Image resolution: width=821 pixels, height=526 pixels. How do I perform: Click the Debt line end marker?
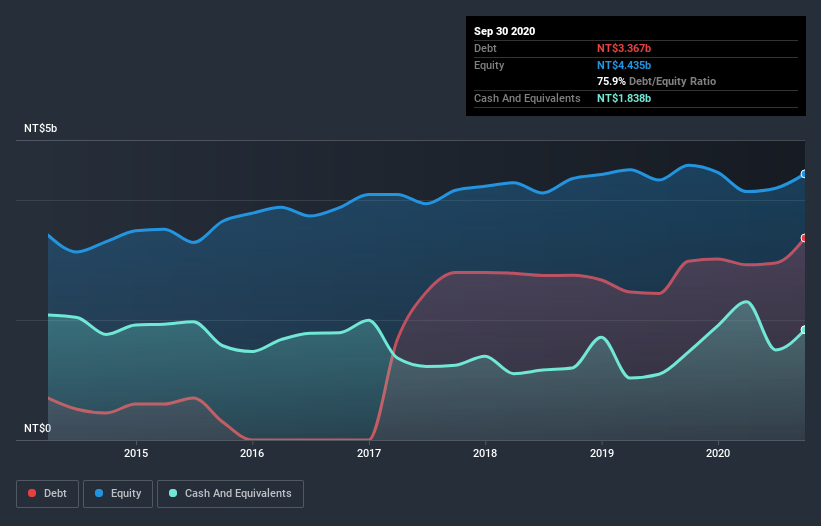pyautogui.click(x=804, y=238)
